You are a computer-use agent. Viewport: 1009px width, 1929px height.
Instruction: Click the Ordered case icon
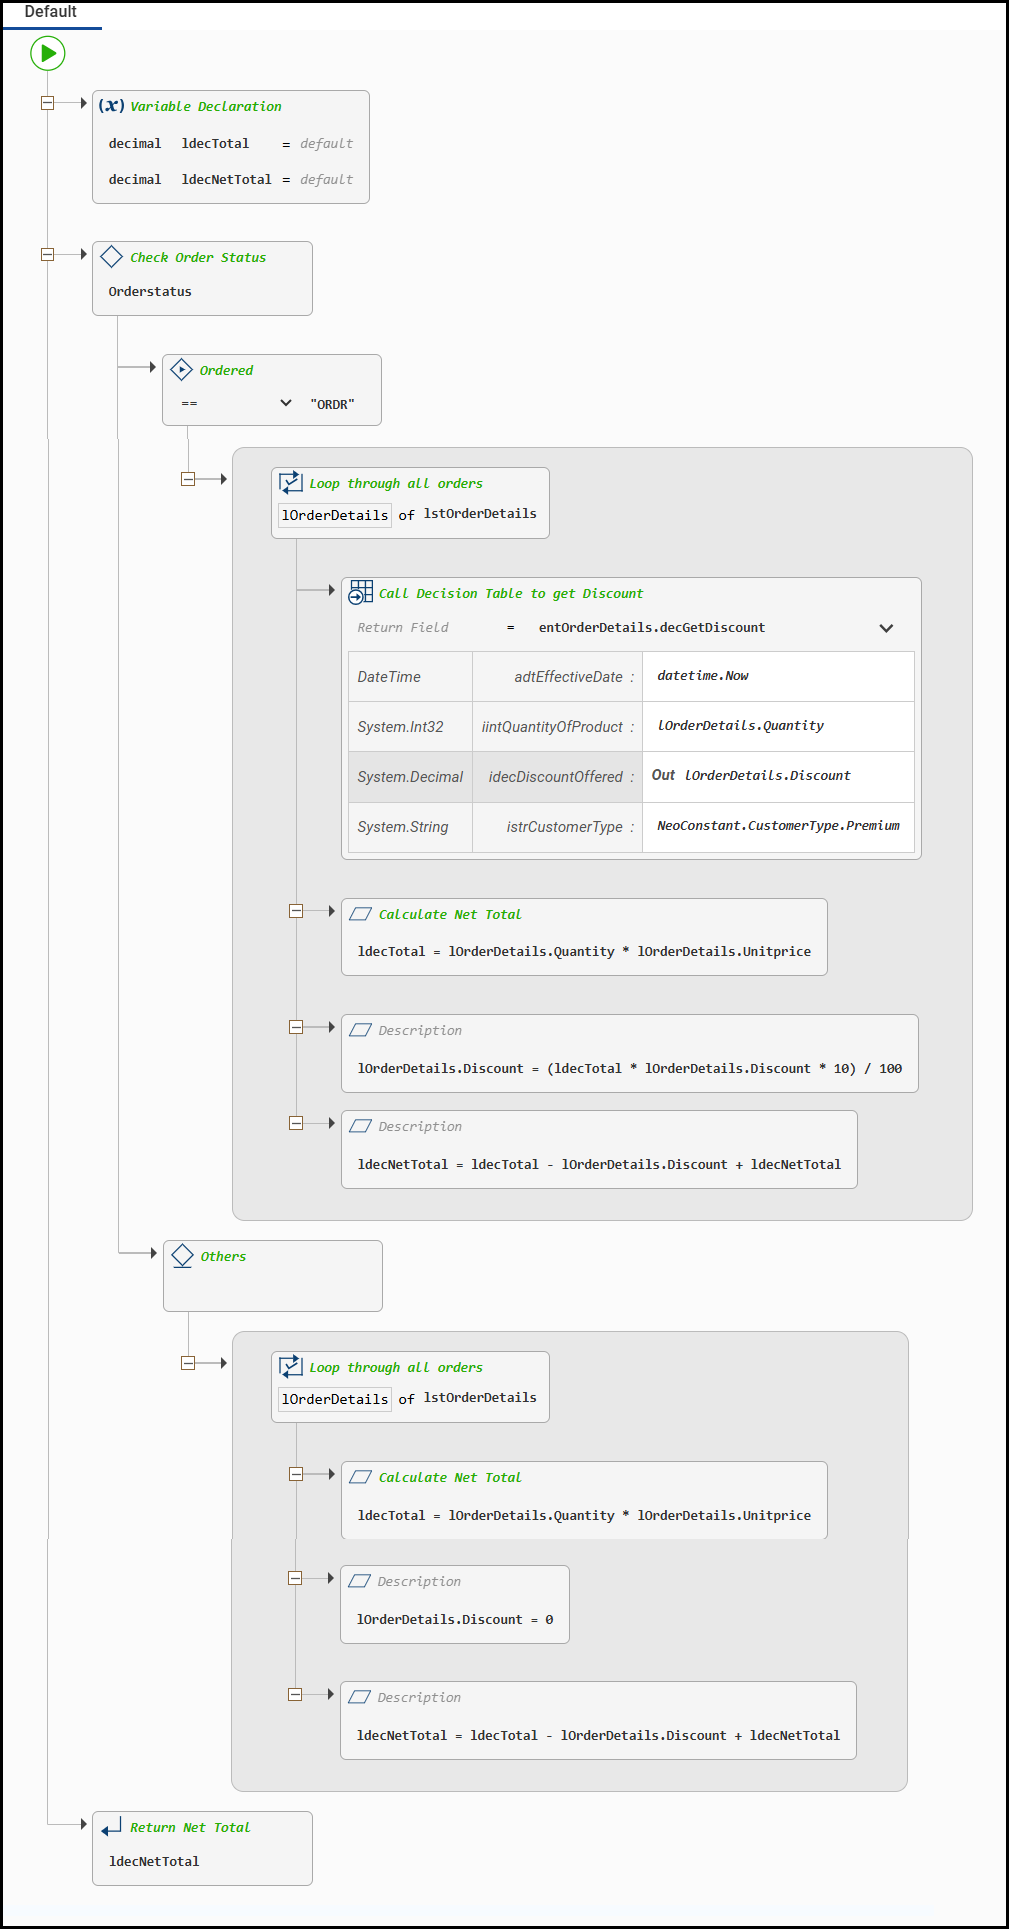pyautogui.click(x=181, y=370)
